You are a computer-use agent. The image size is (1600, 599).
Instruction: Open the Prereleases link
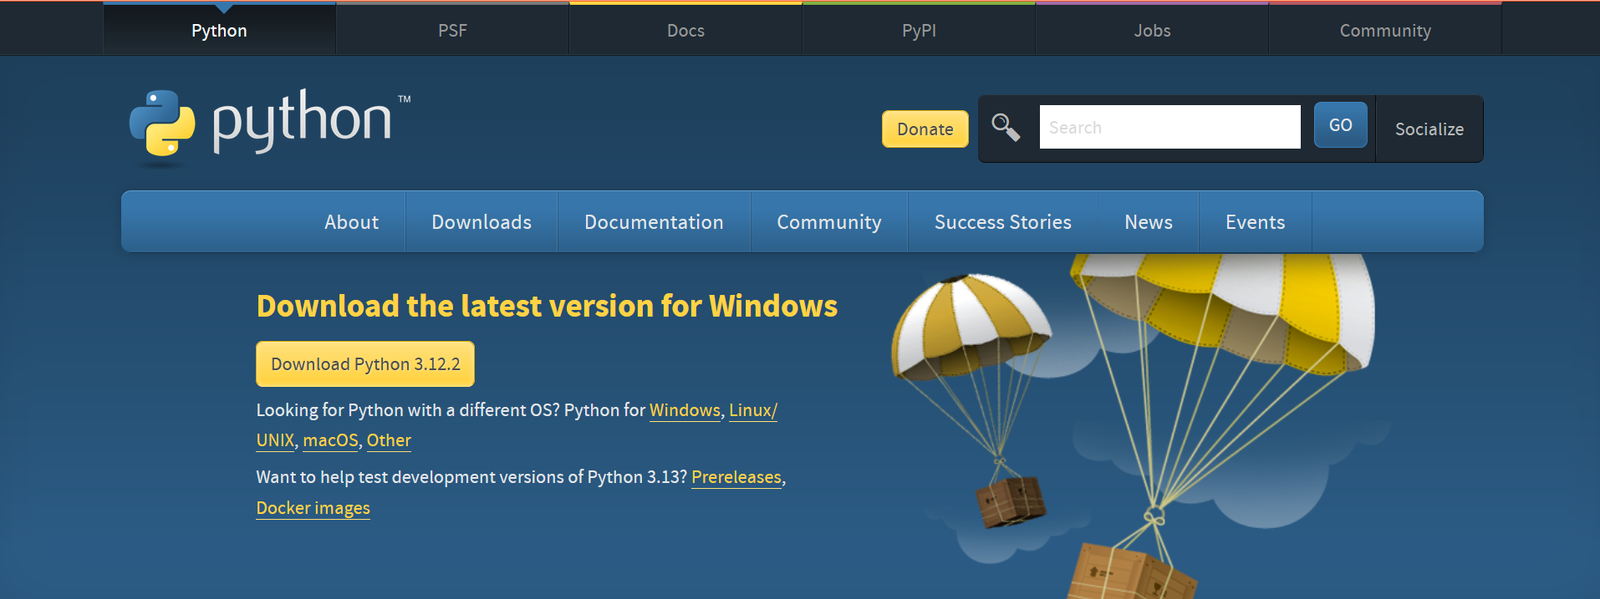[x=736, y=477]
